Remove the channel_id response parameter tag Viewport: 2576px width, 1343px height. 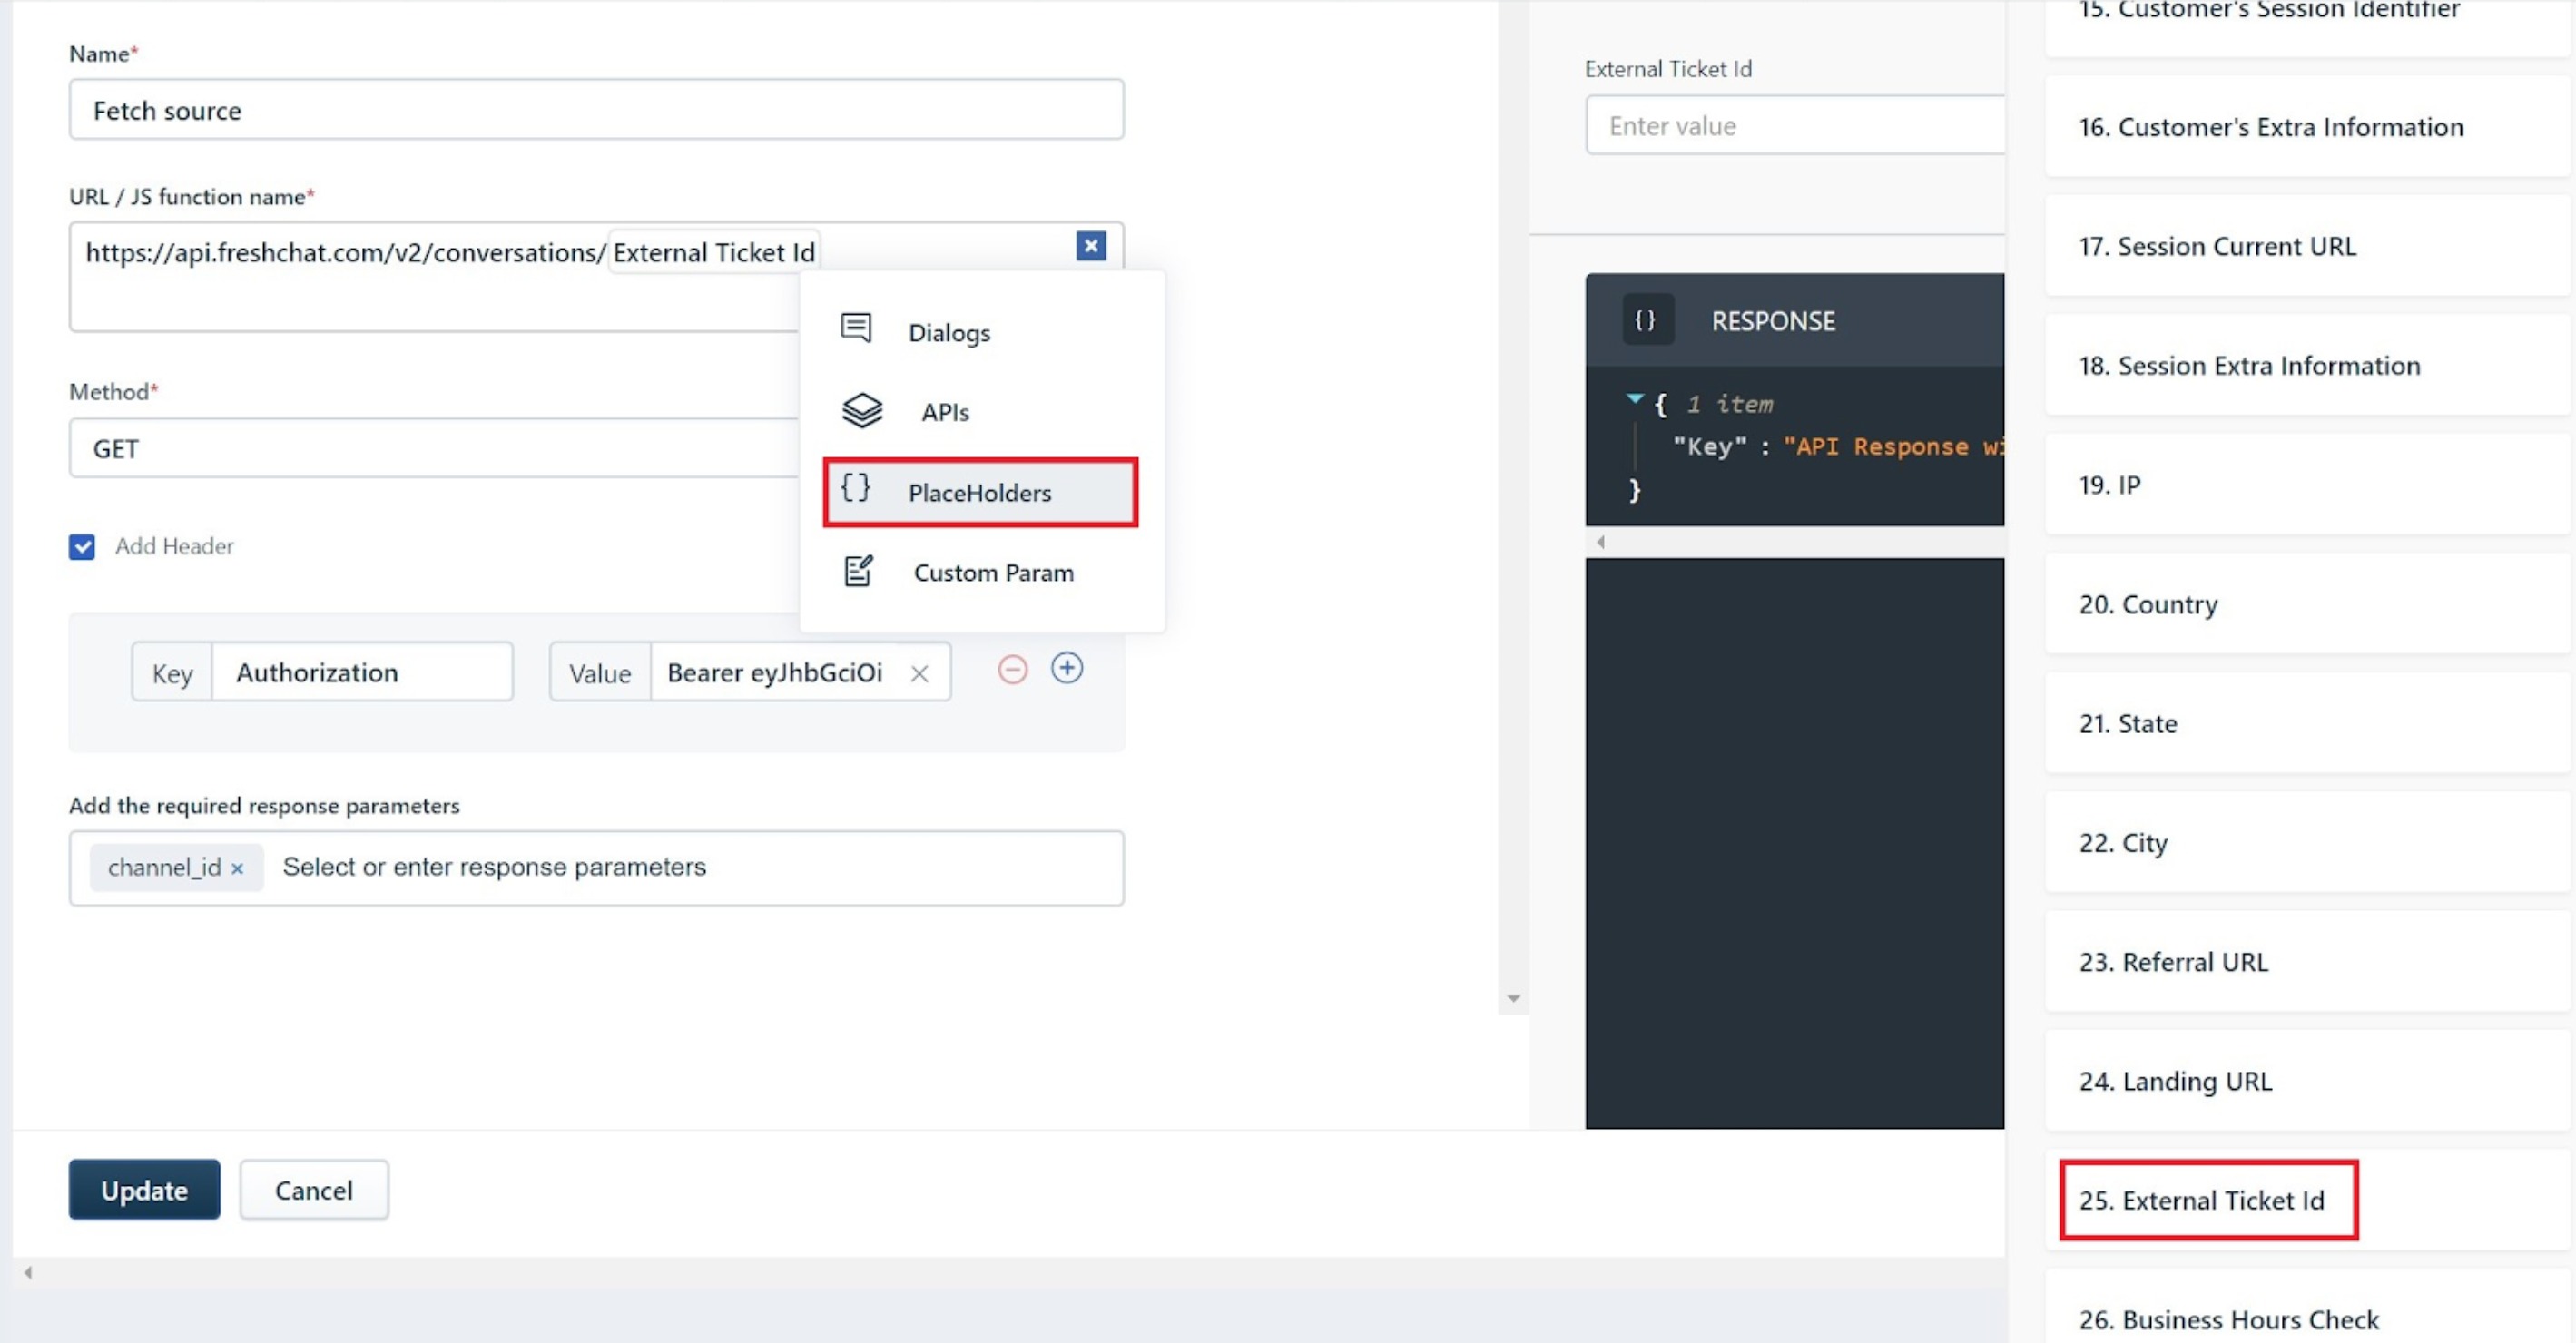pos(237,868)
